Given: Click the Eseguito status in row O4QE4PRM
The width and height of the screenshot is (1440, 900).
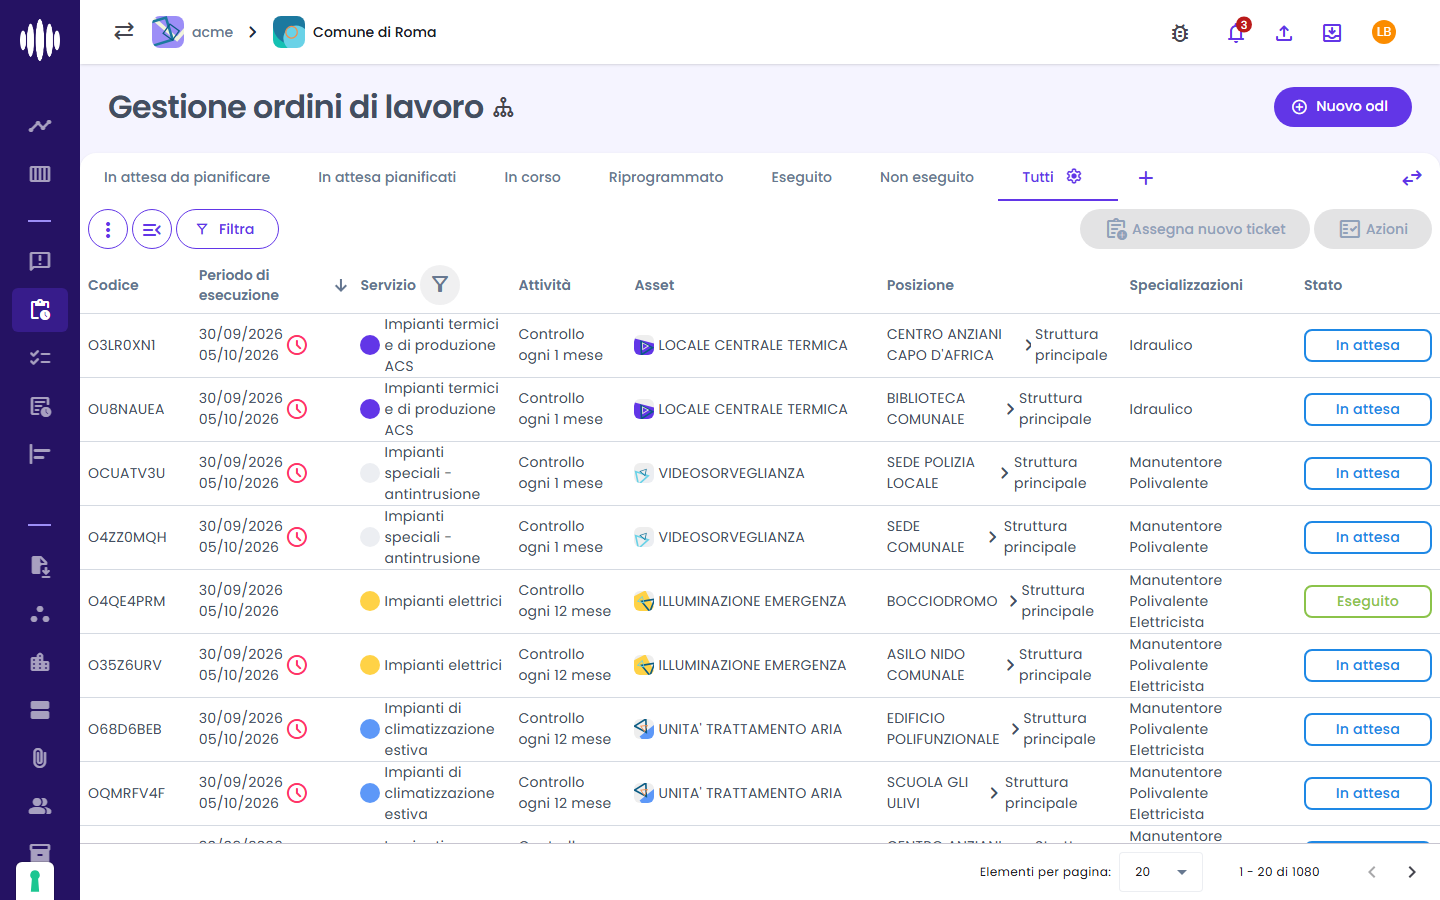Looking at the screenshot, I should pos(1367,601).
